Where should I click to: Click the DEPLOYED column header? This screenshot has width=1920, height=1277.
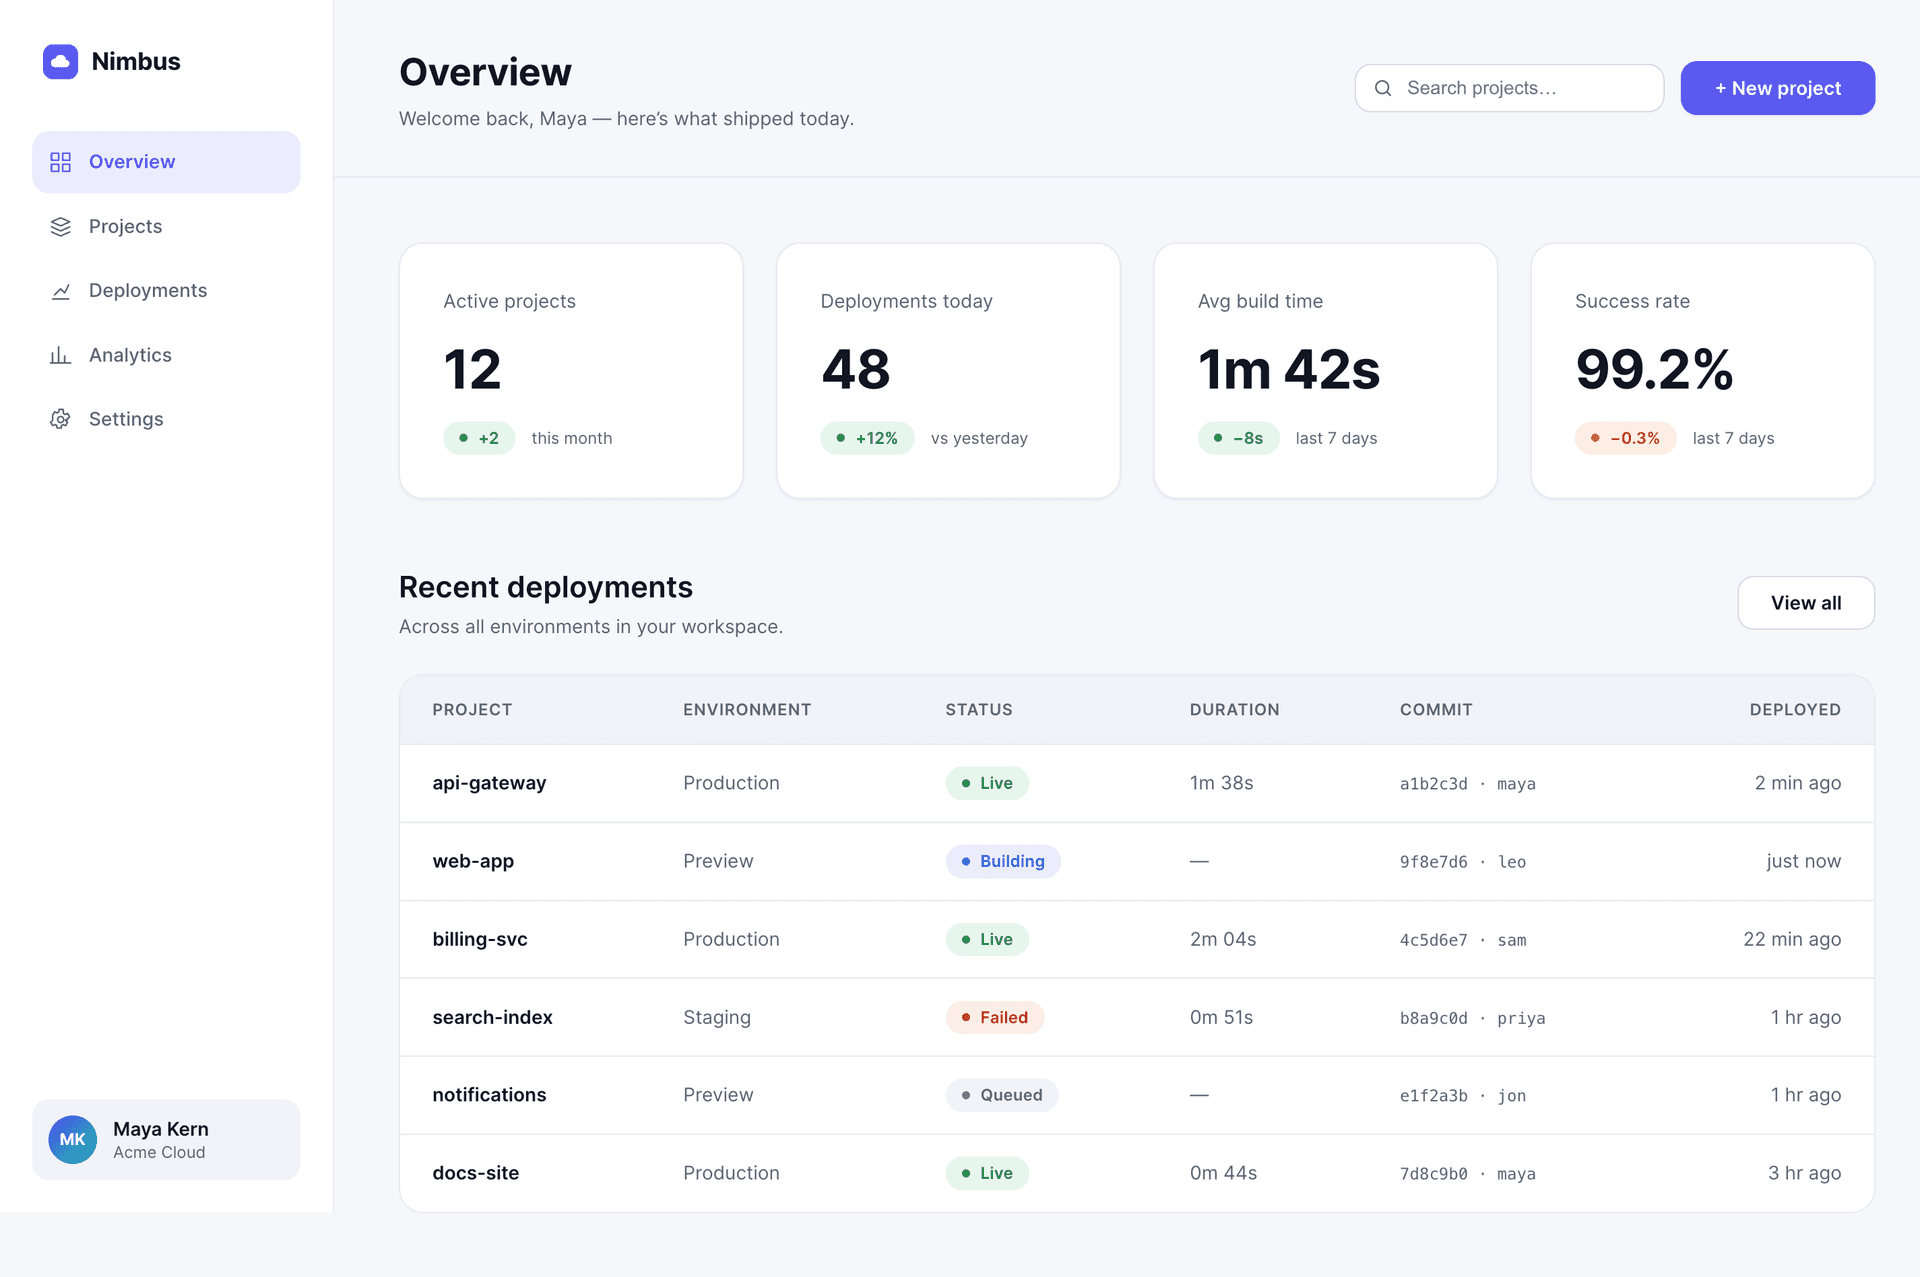click(x=1795, y=710)
